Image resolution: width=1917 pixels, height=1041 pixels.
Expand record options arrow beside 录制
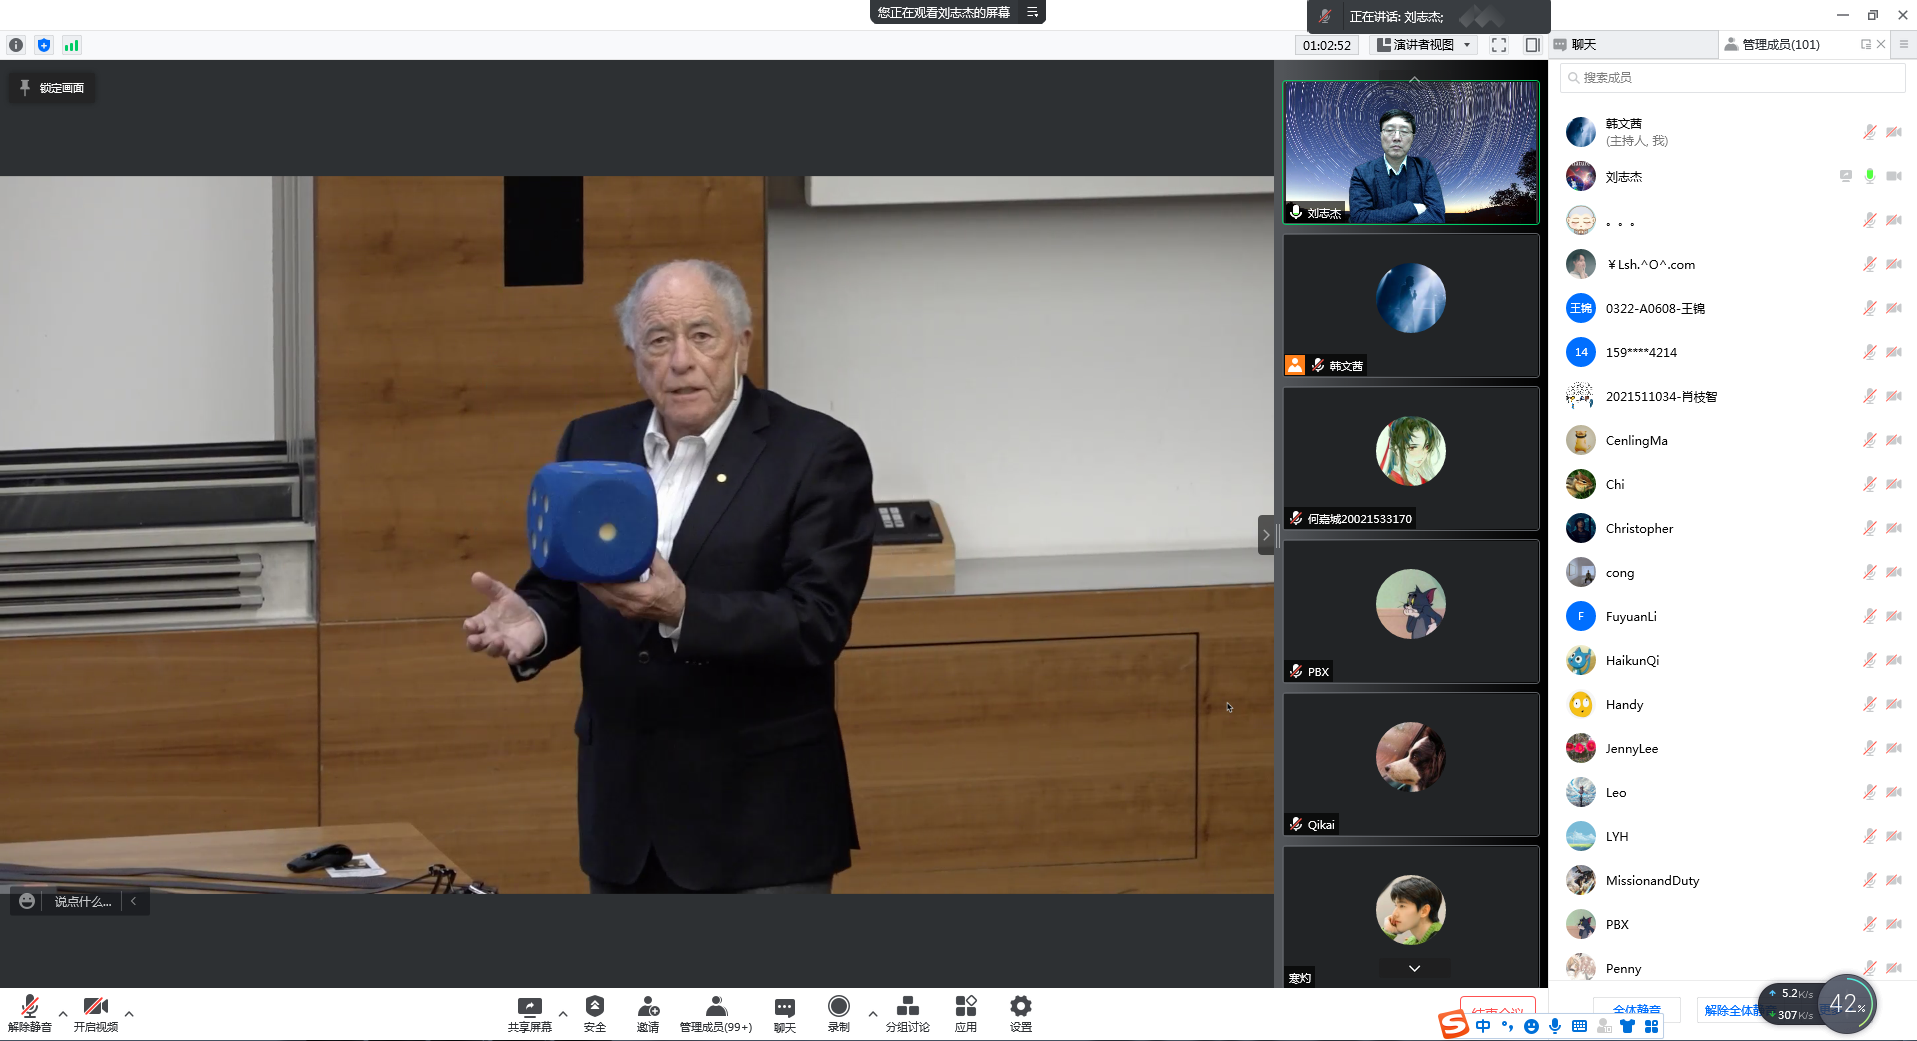[873, 1014]
